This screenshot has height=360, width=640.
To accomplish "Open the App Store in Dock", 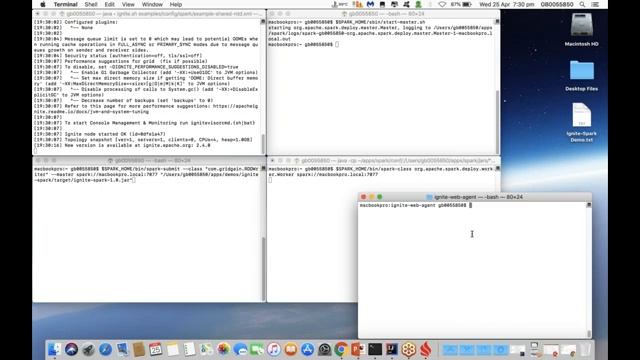I will click(307, 349).
